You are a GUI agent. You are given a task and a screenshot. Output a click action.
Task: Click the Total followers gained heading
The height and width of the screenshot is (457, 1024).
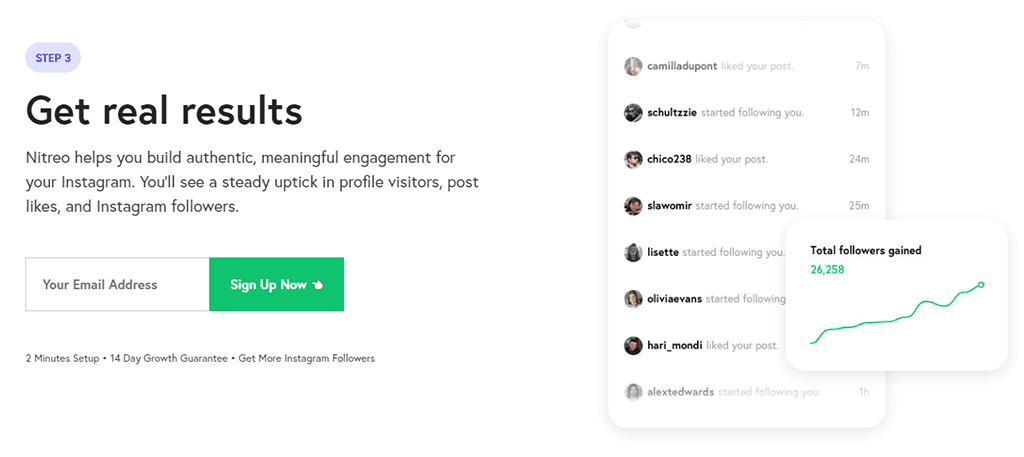coord(866,250)
